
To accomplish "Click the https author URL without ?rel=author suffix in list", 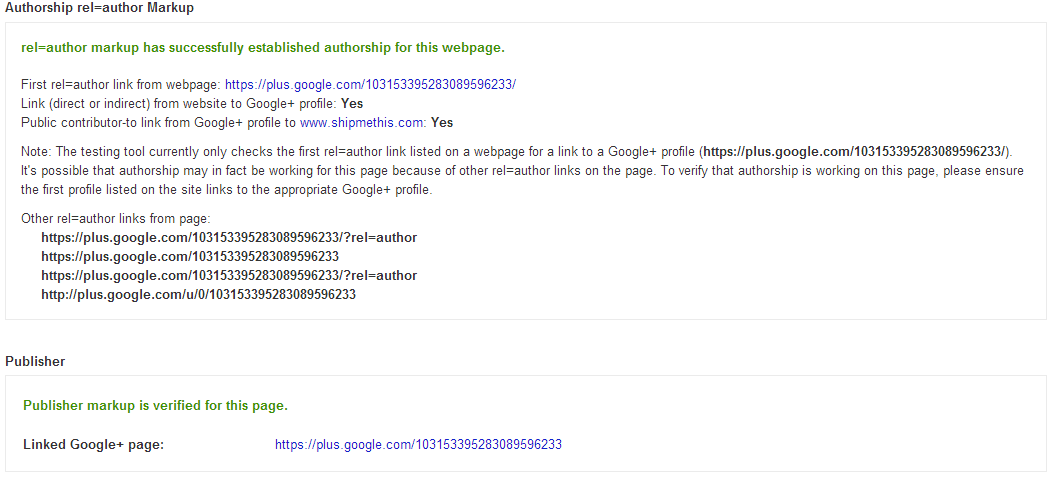I will [x=189, y=257].
